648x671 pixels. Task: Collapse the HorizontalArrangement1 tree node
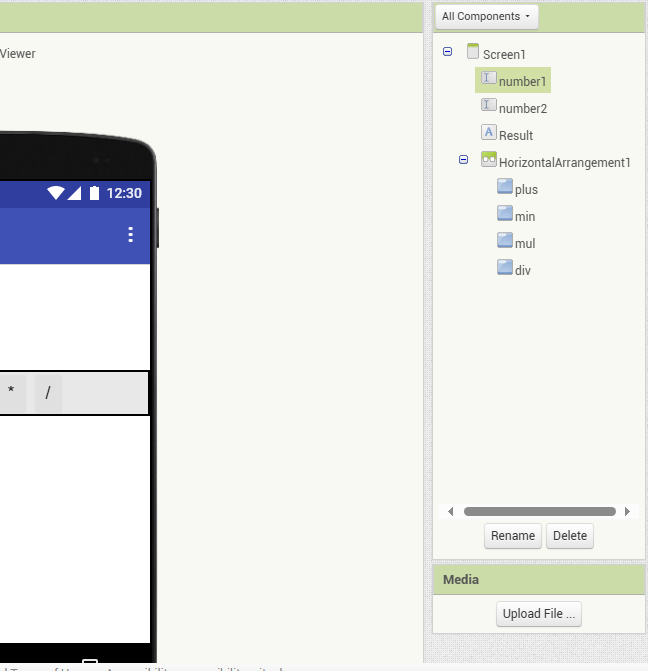[463, 160]
